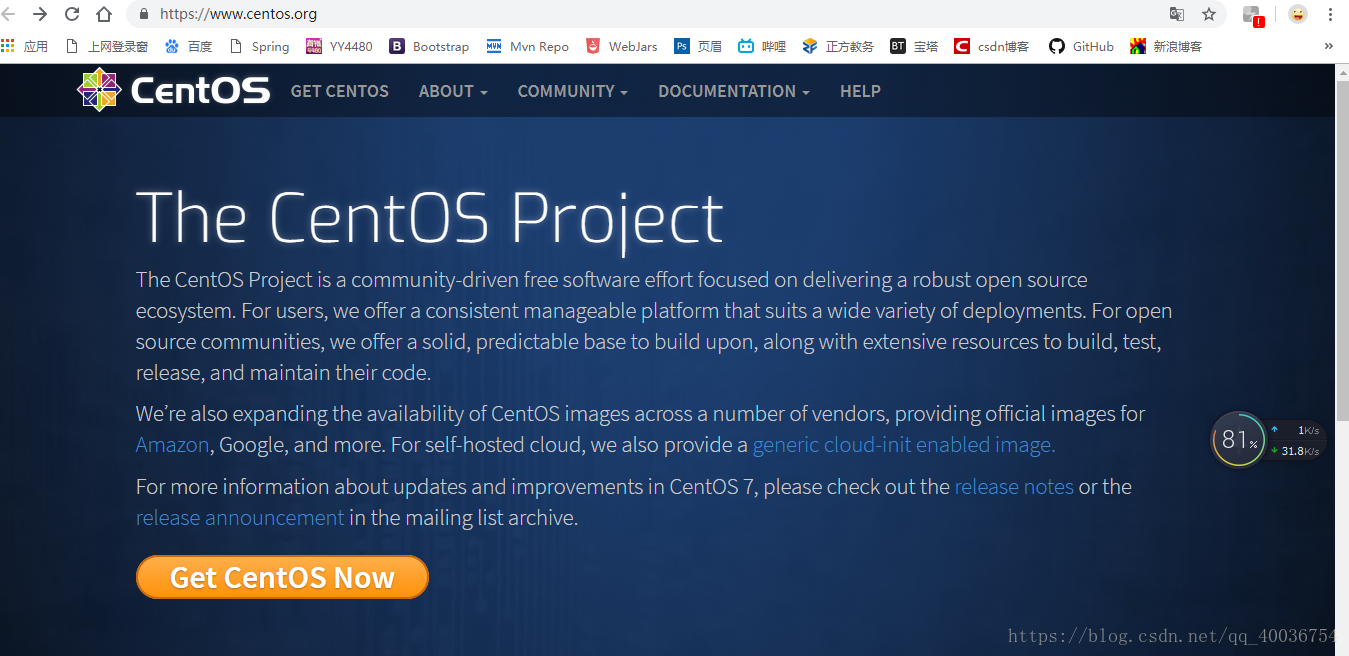Click the Get CentOS Now button
Viewport: 1349px width, 656px height.
282,577
